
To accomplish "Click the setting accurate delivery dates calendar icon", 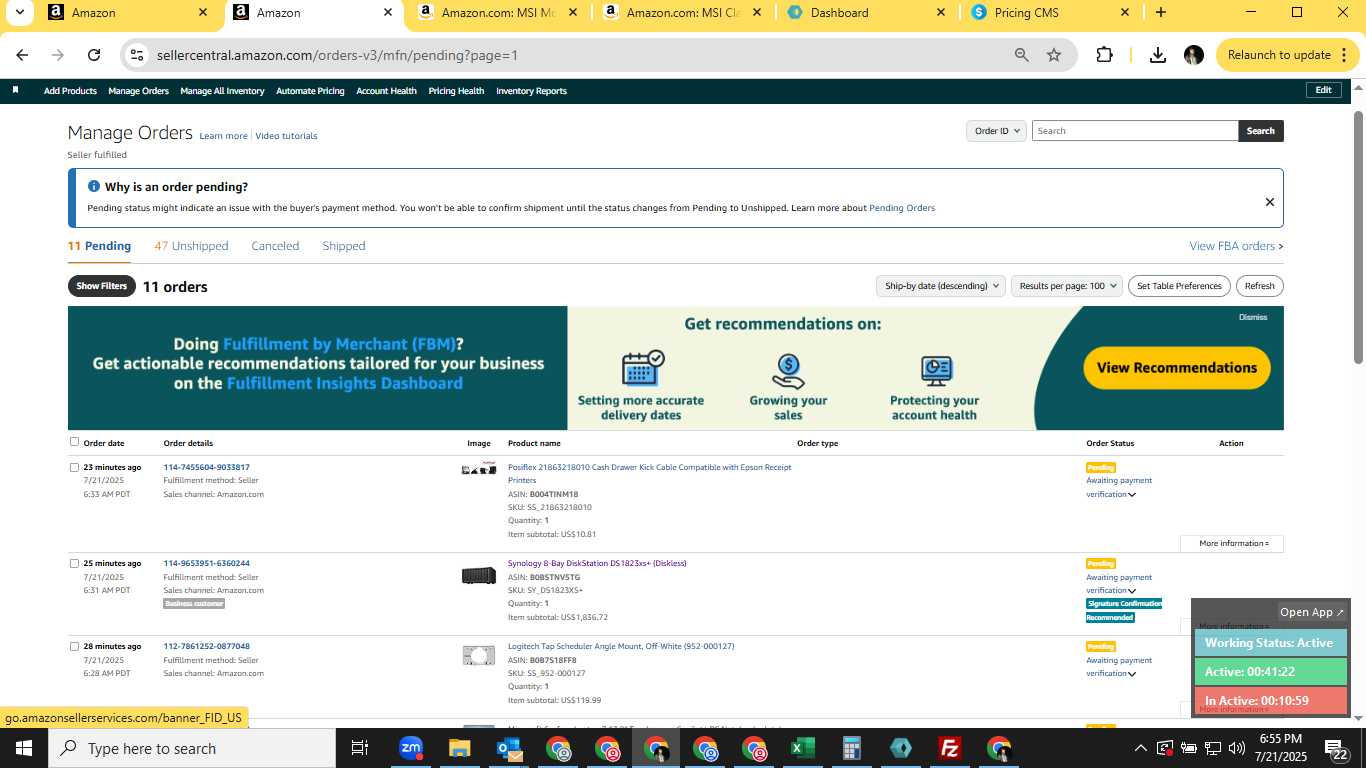I will click(642, 368).
